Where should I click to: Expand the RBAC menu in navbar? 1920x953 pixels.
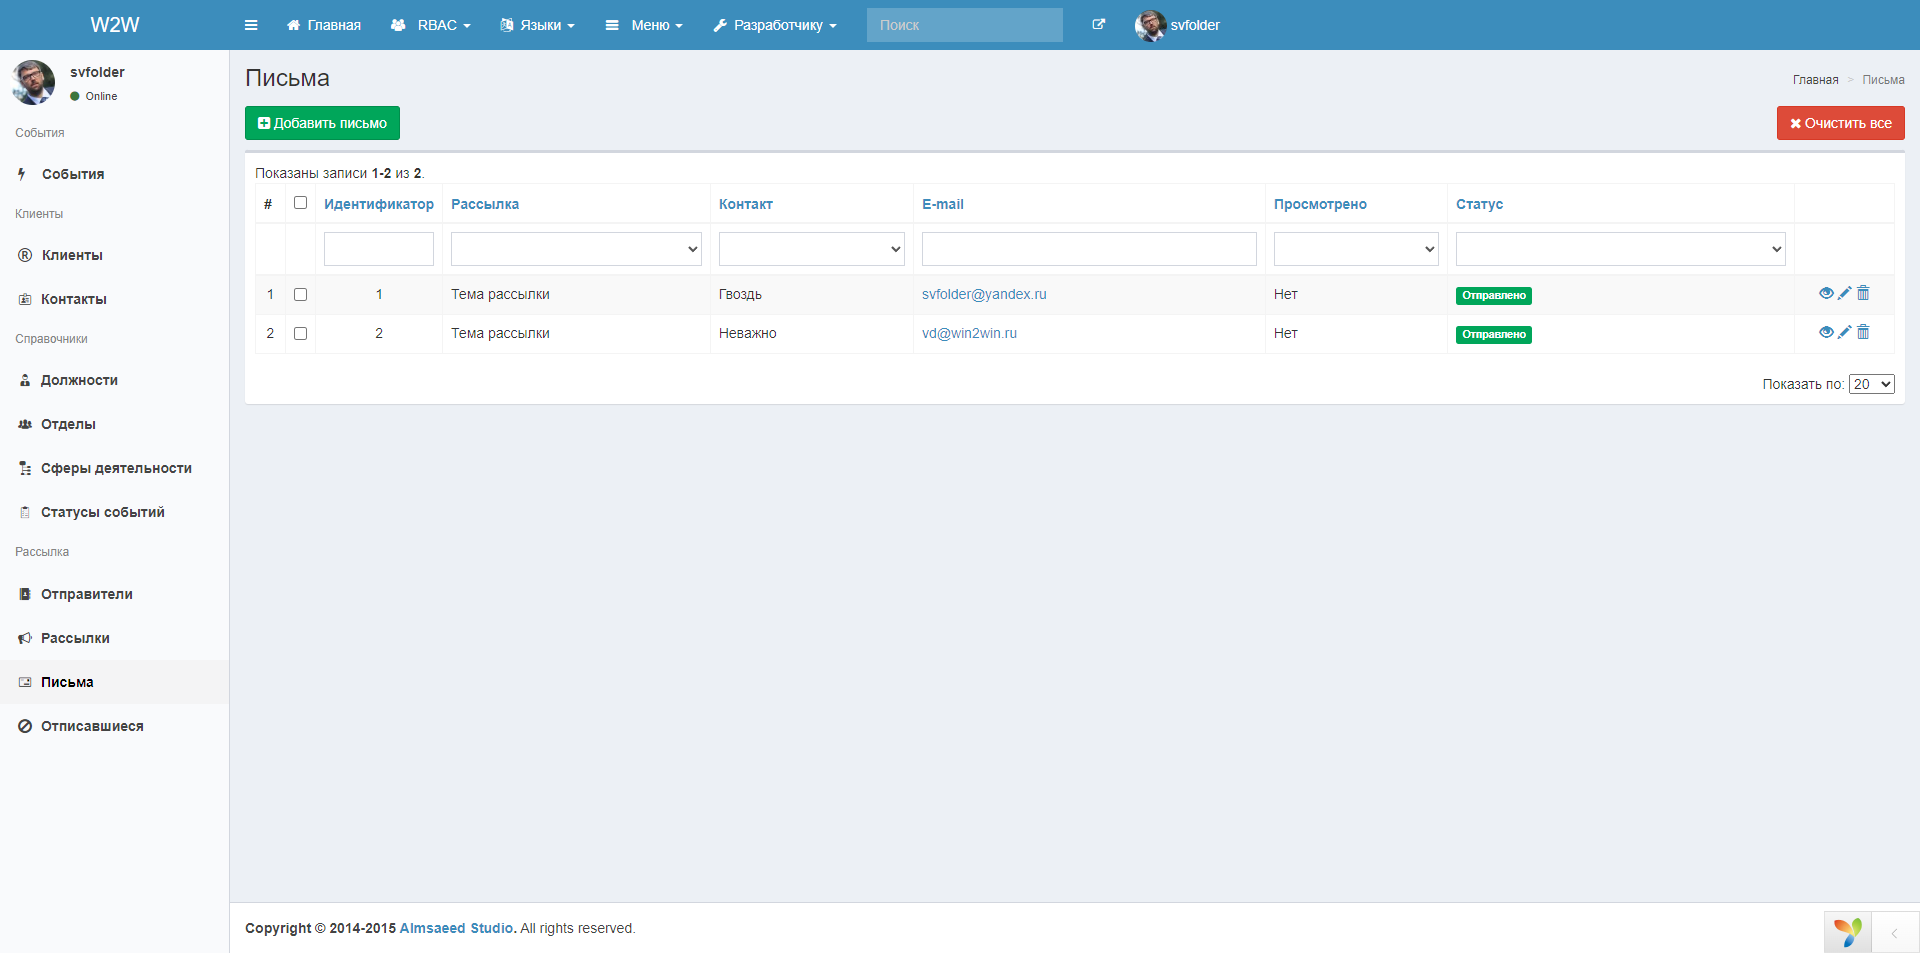430,25
